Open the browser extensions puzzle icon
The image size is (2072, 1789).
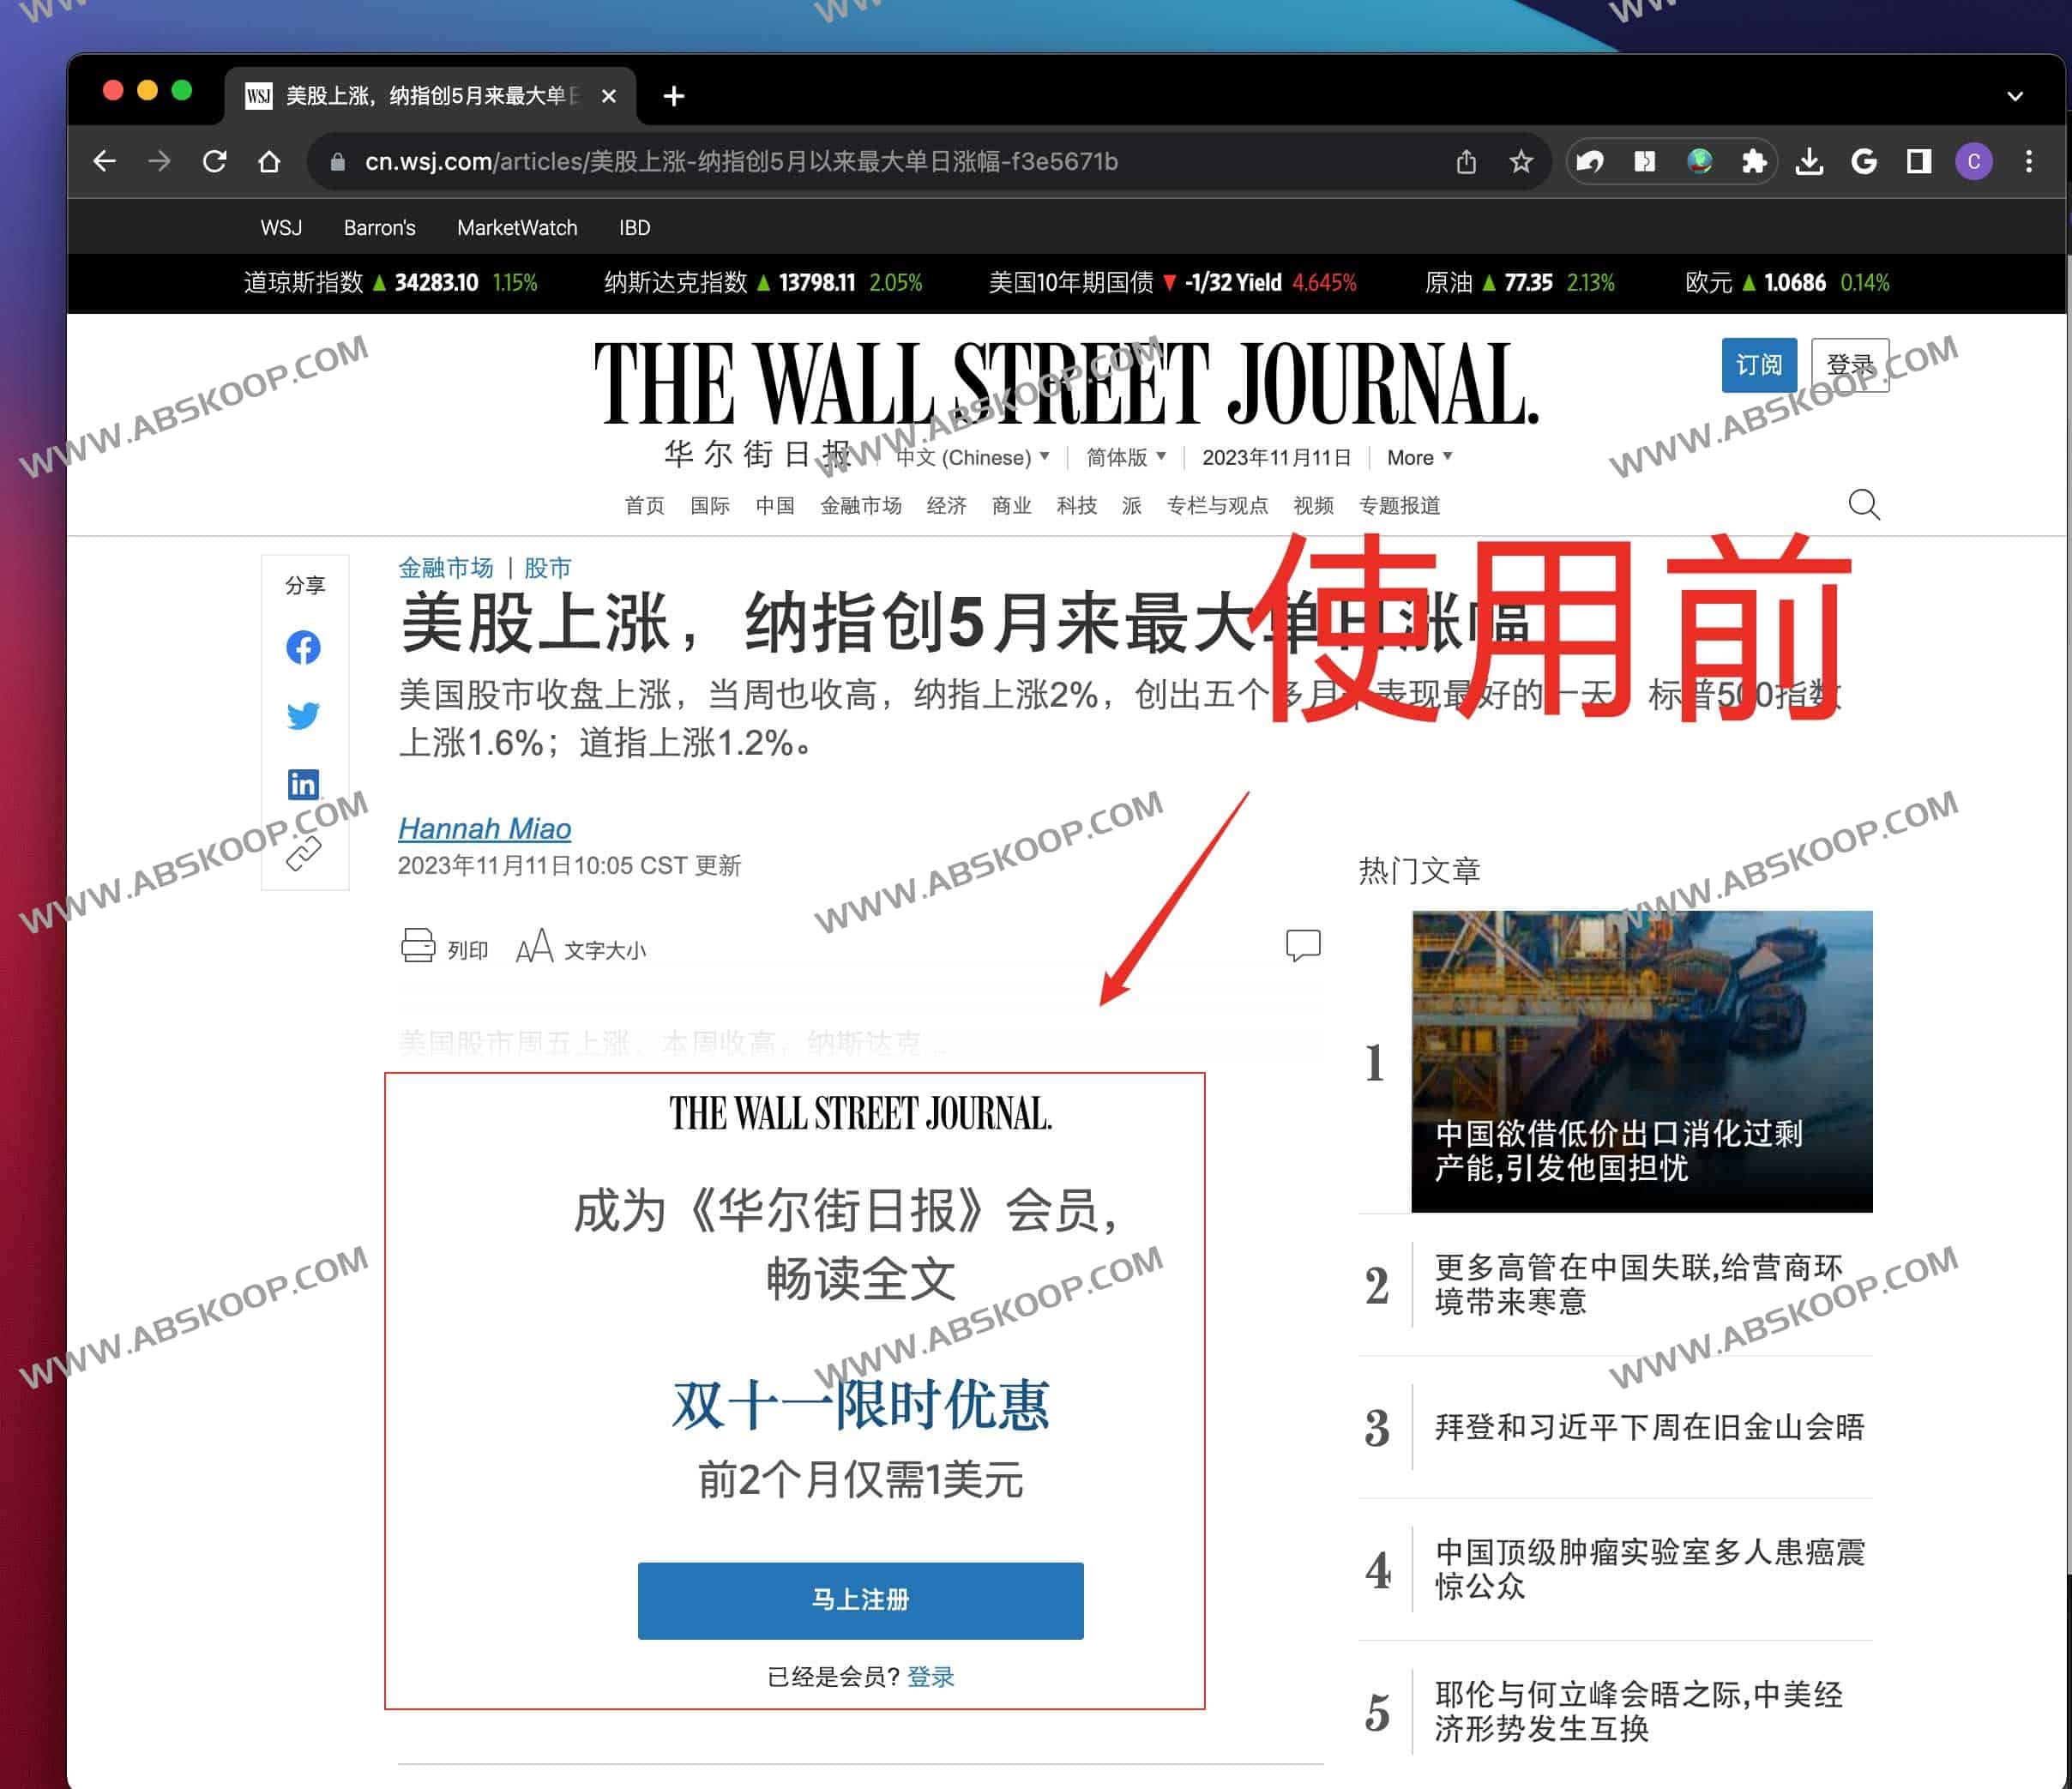click(x=1755, y=161)
